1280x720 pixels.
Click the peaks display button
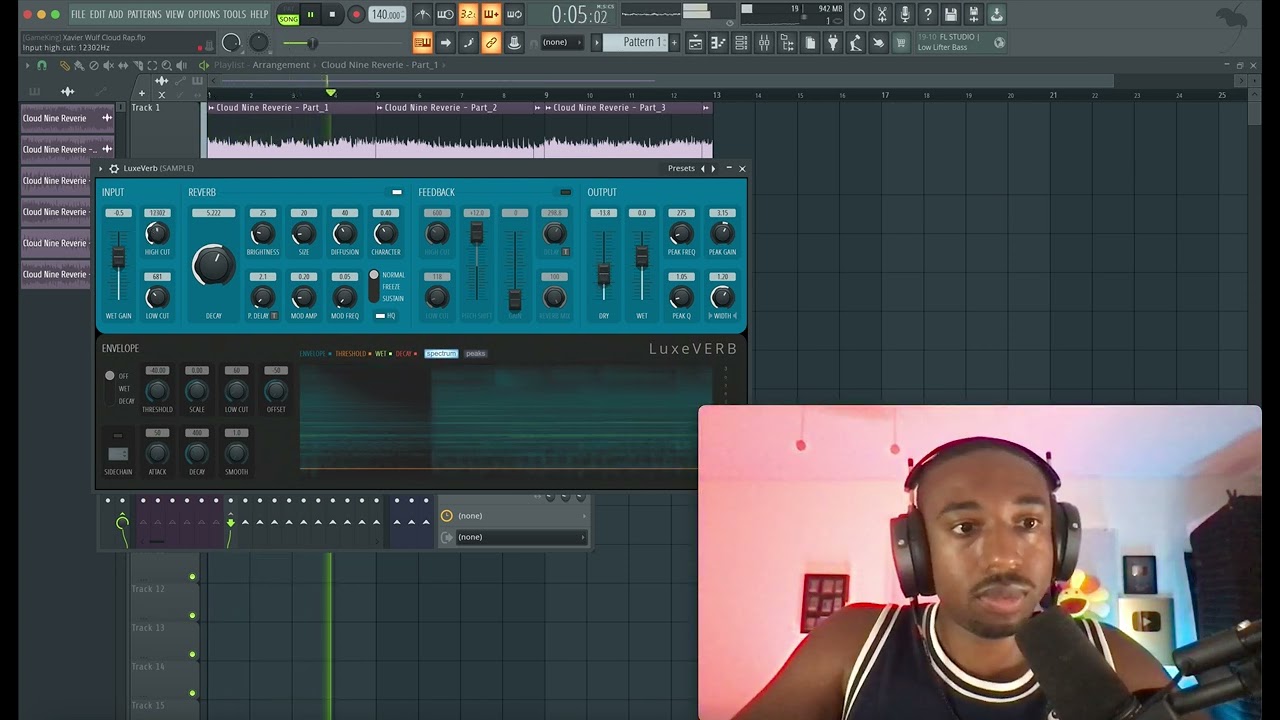coord(476,353)
